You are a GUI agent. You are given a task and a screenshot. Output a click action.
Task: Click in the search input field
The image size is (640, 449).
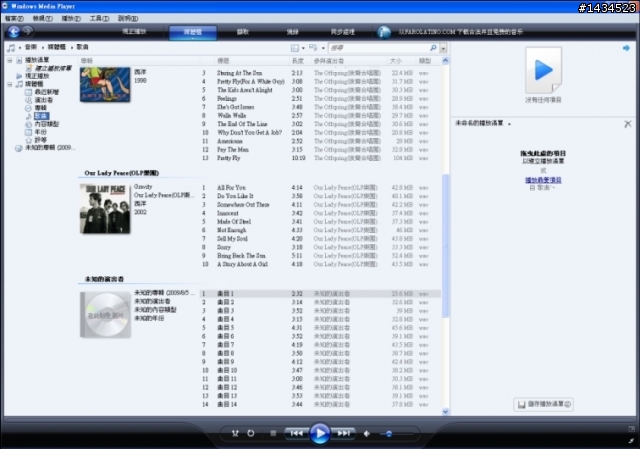tap(380, 48)
